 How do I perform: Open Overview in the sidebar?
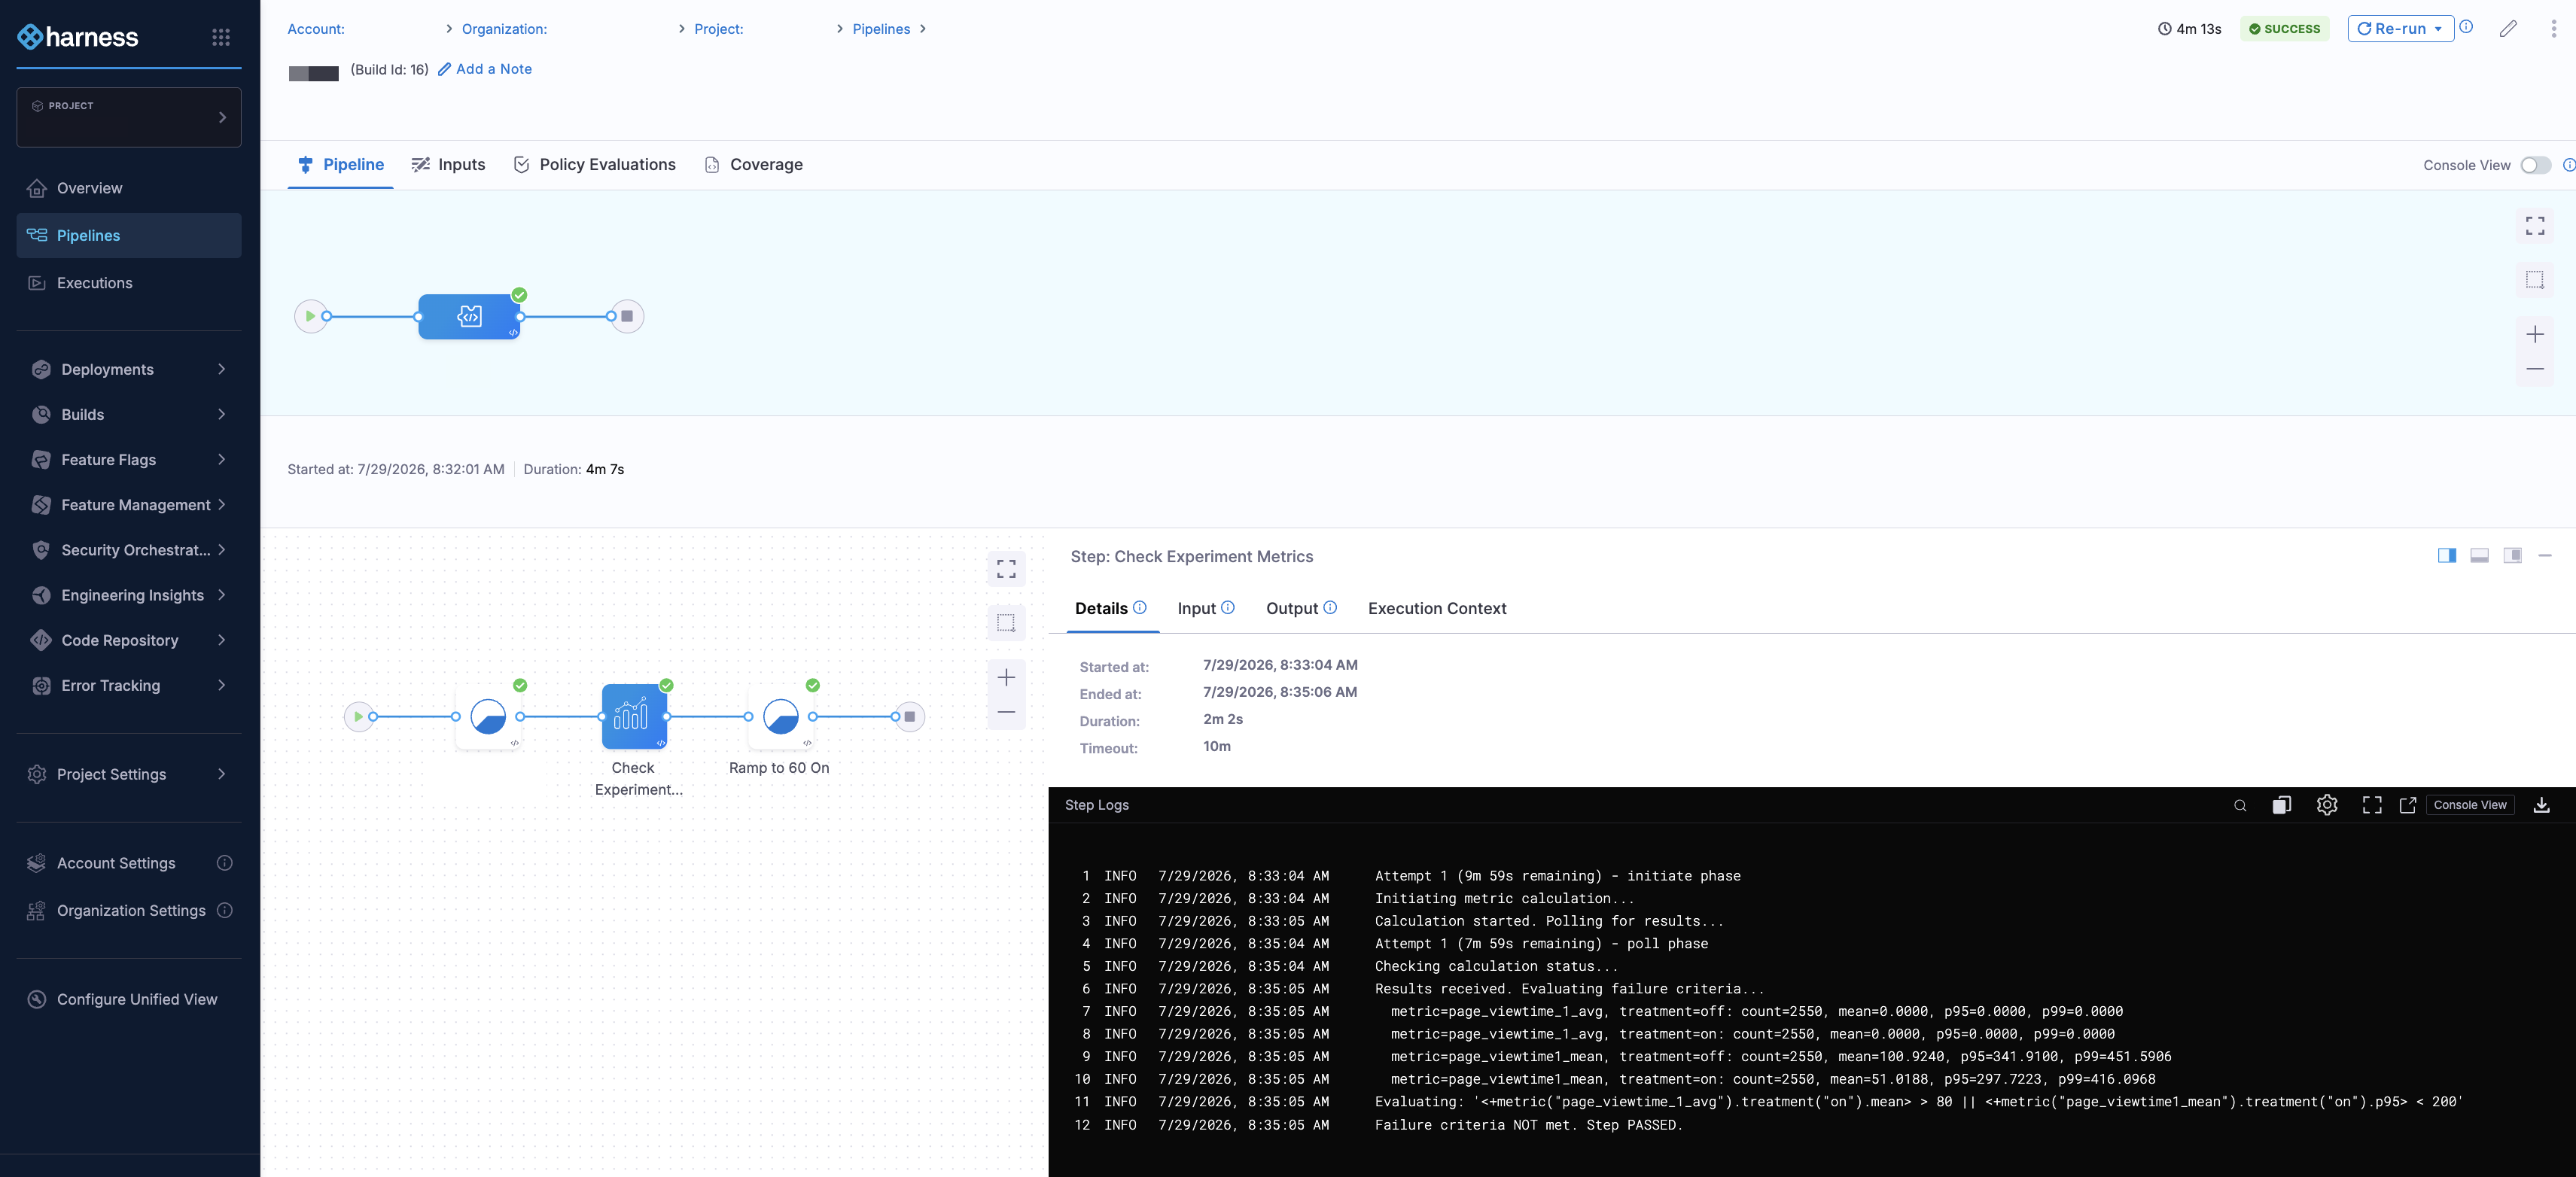click(x=129, y=188)
